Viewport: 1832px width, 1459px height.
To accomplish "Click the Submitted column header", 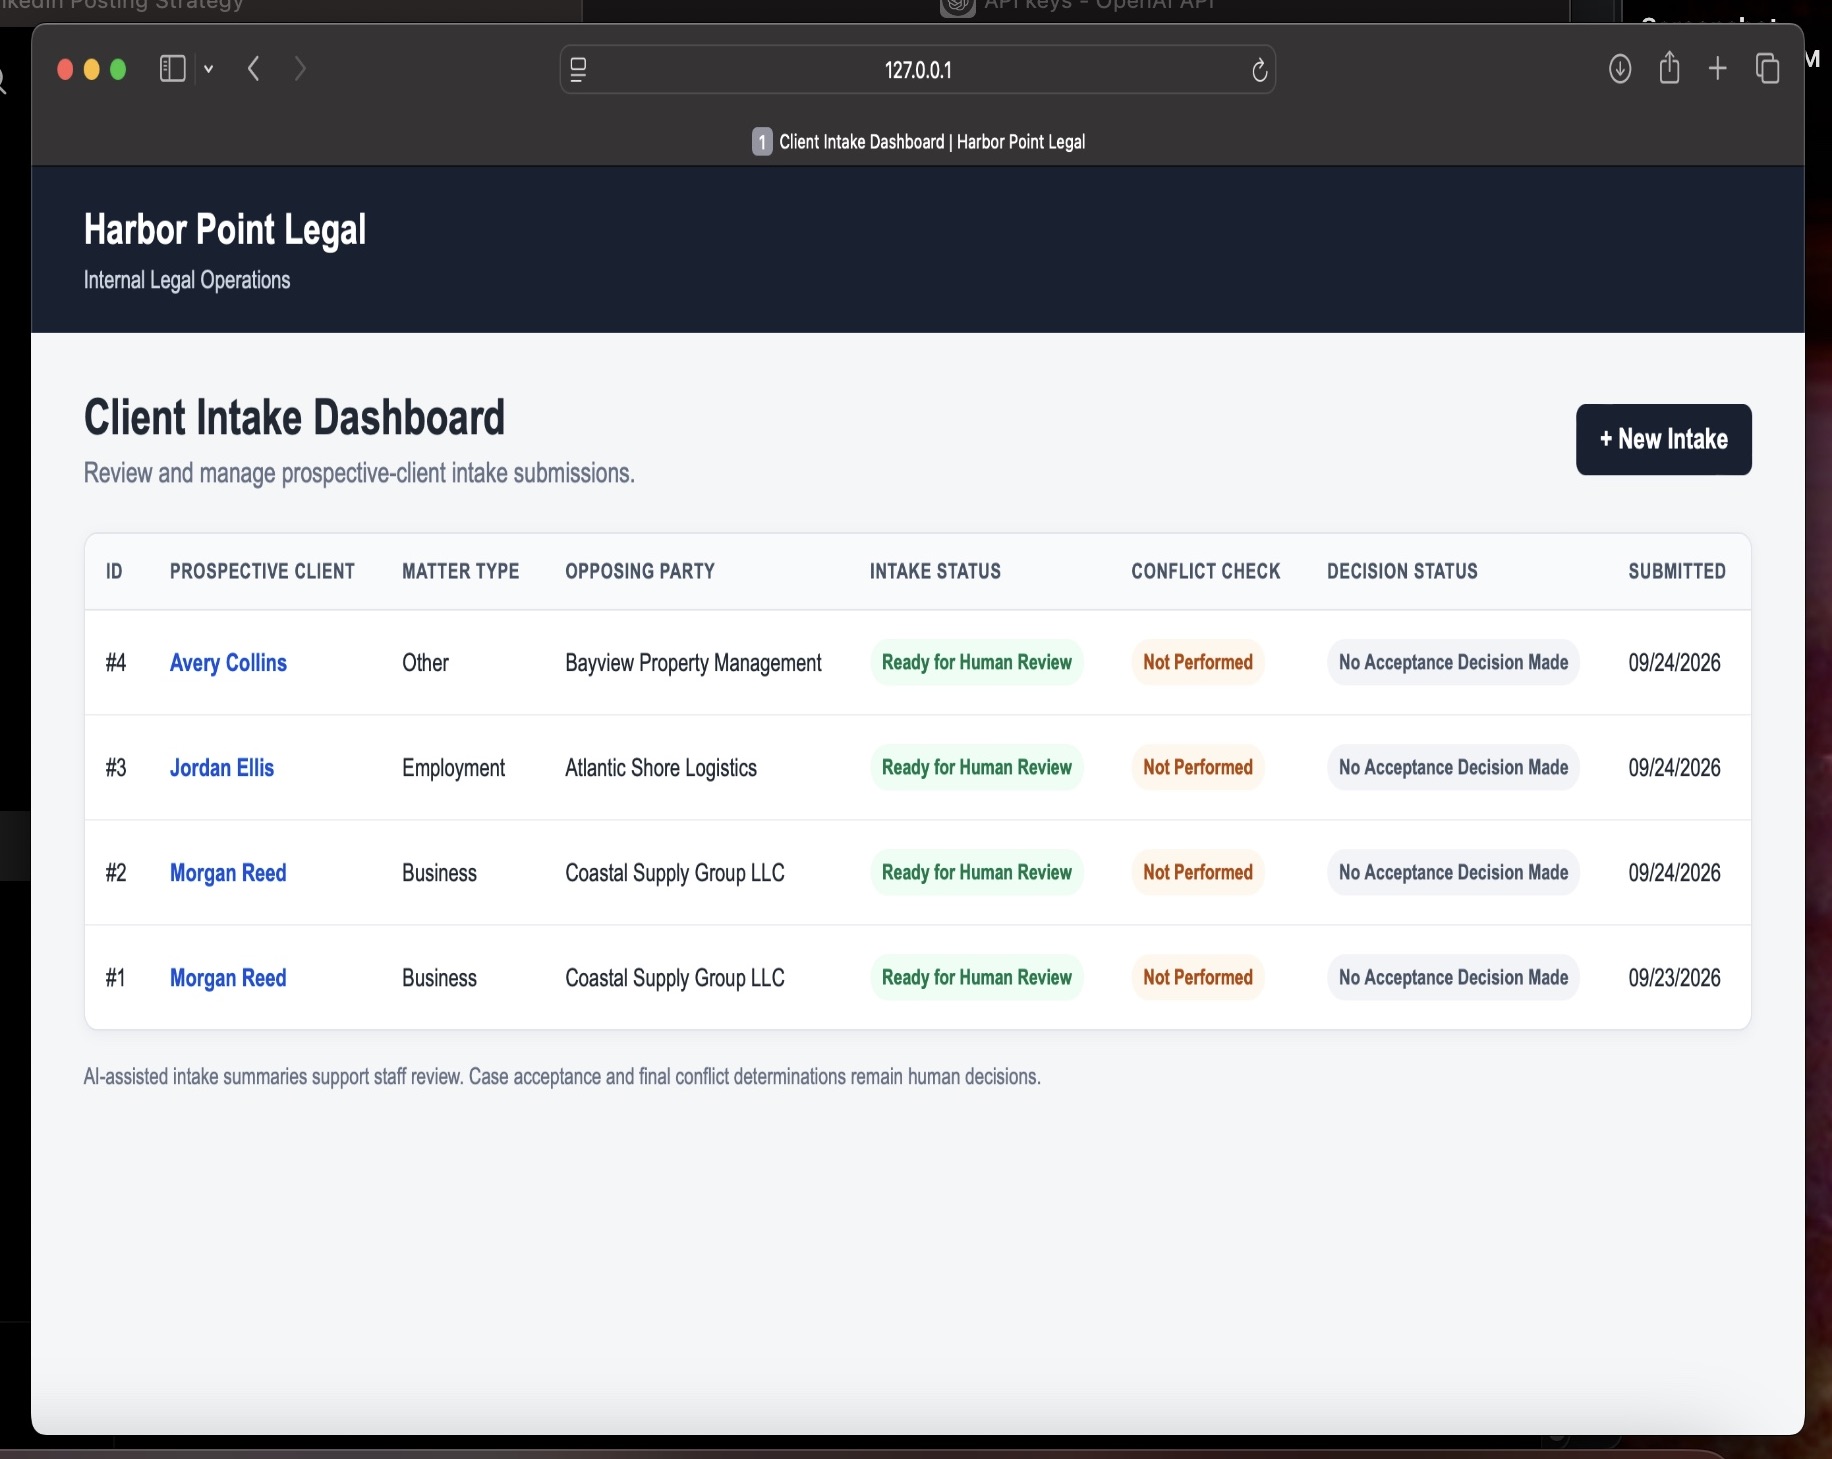I will 1677,571.
